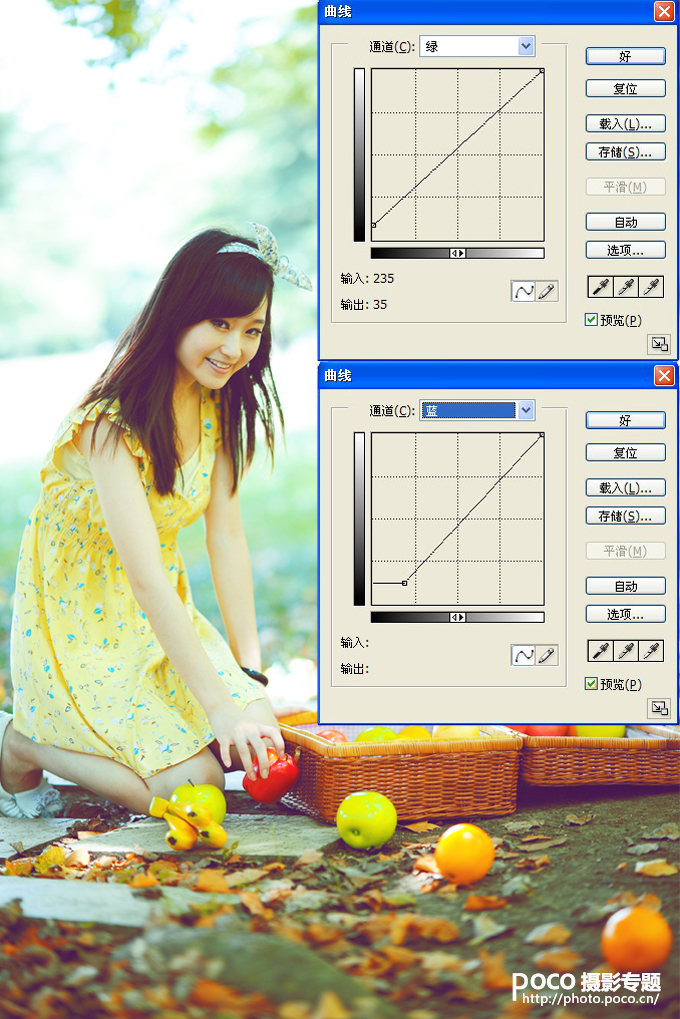Click 自动 button in green curves dialog

[625, 222]
